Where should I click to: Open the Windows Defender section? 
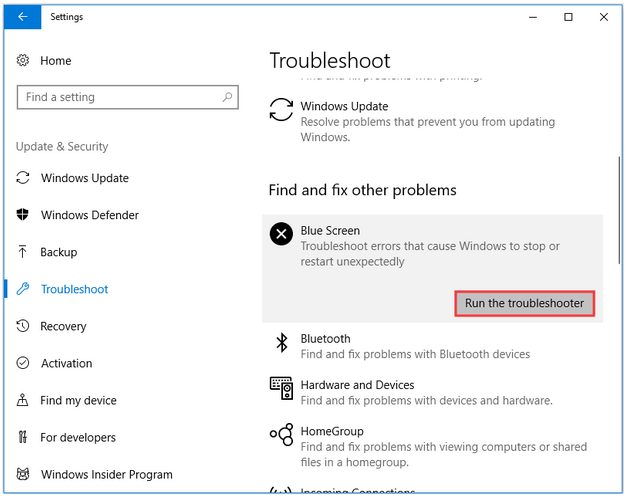(x=89, y=215)
